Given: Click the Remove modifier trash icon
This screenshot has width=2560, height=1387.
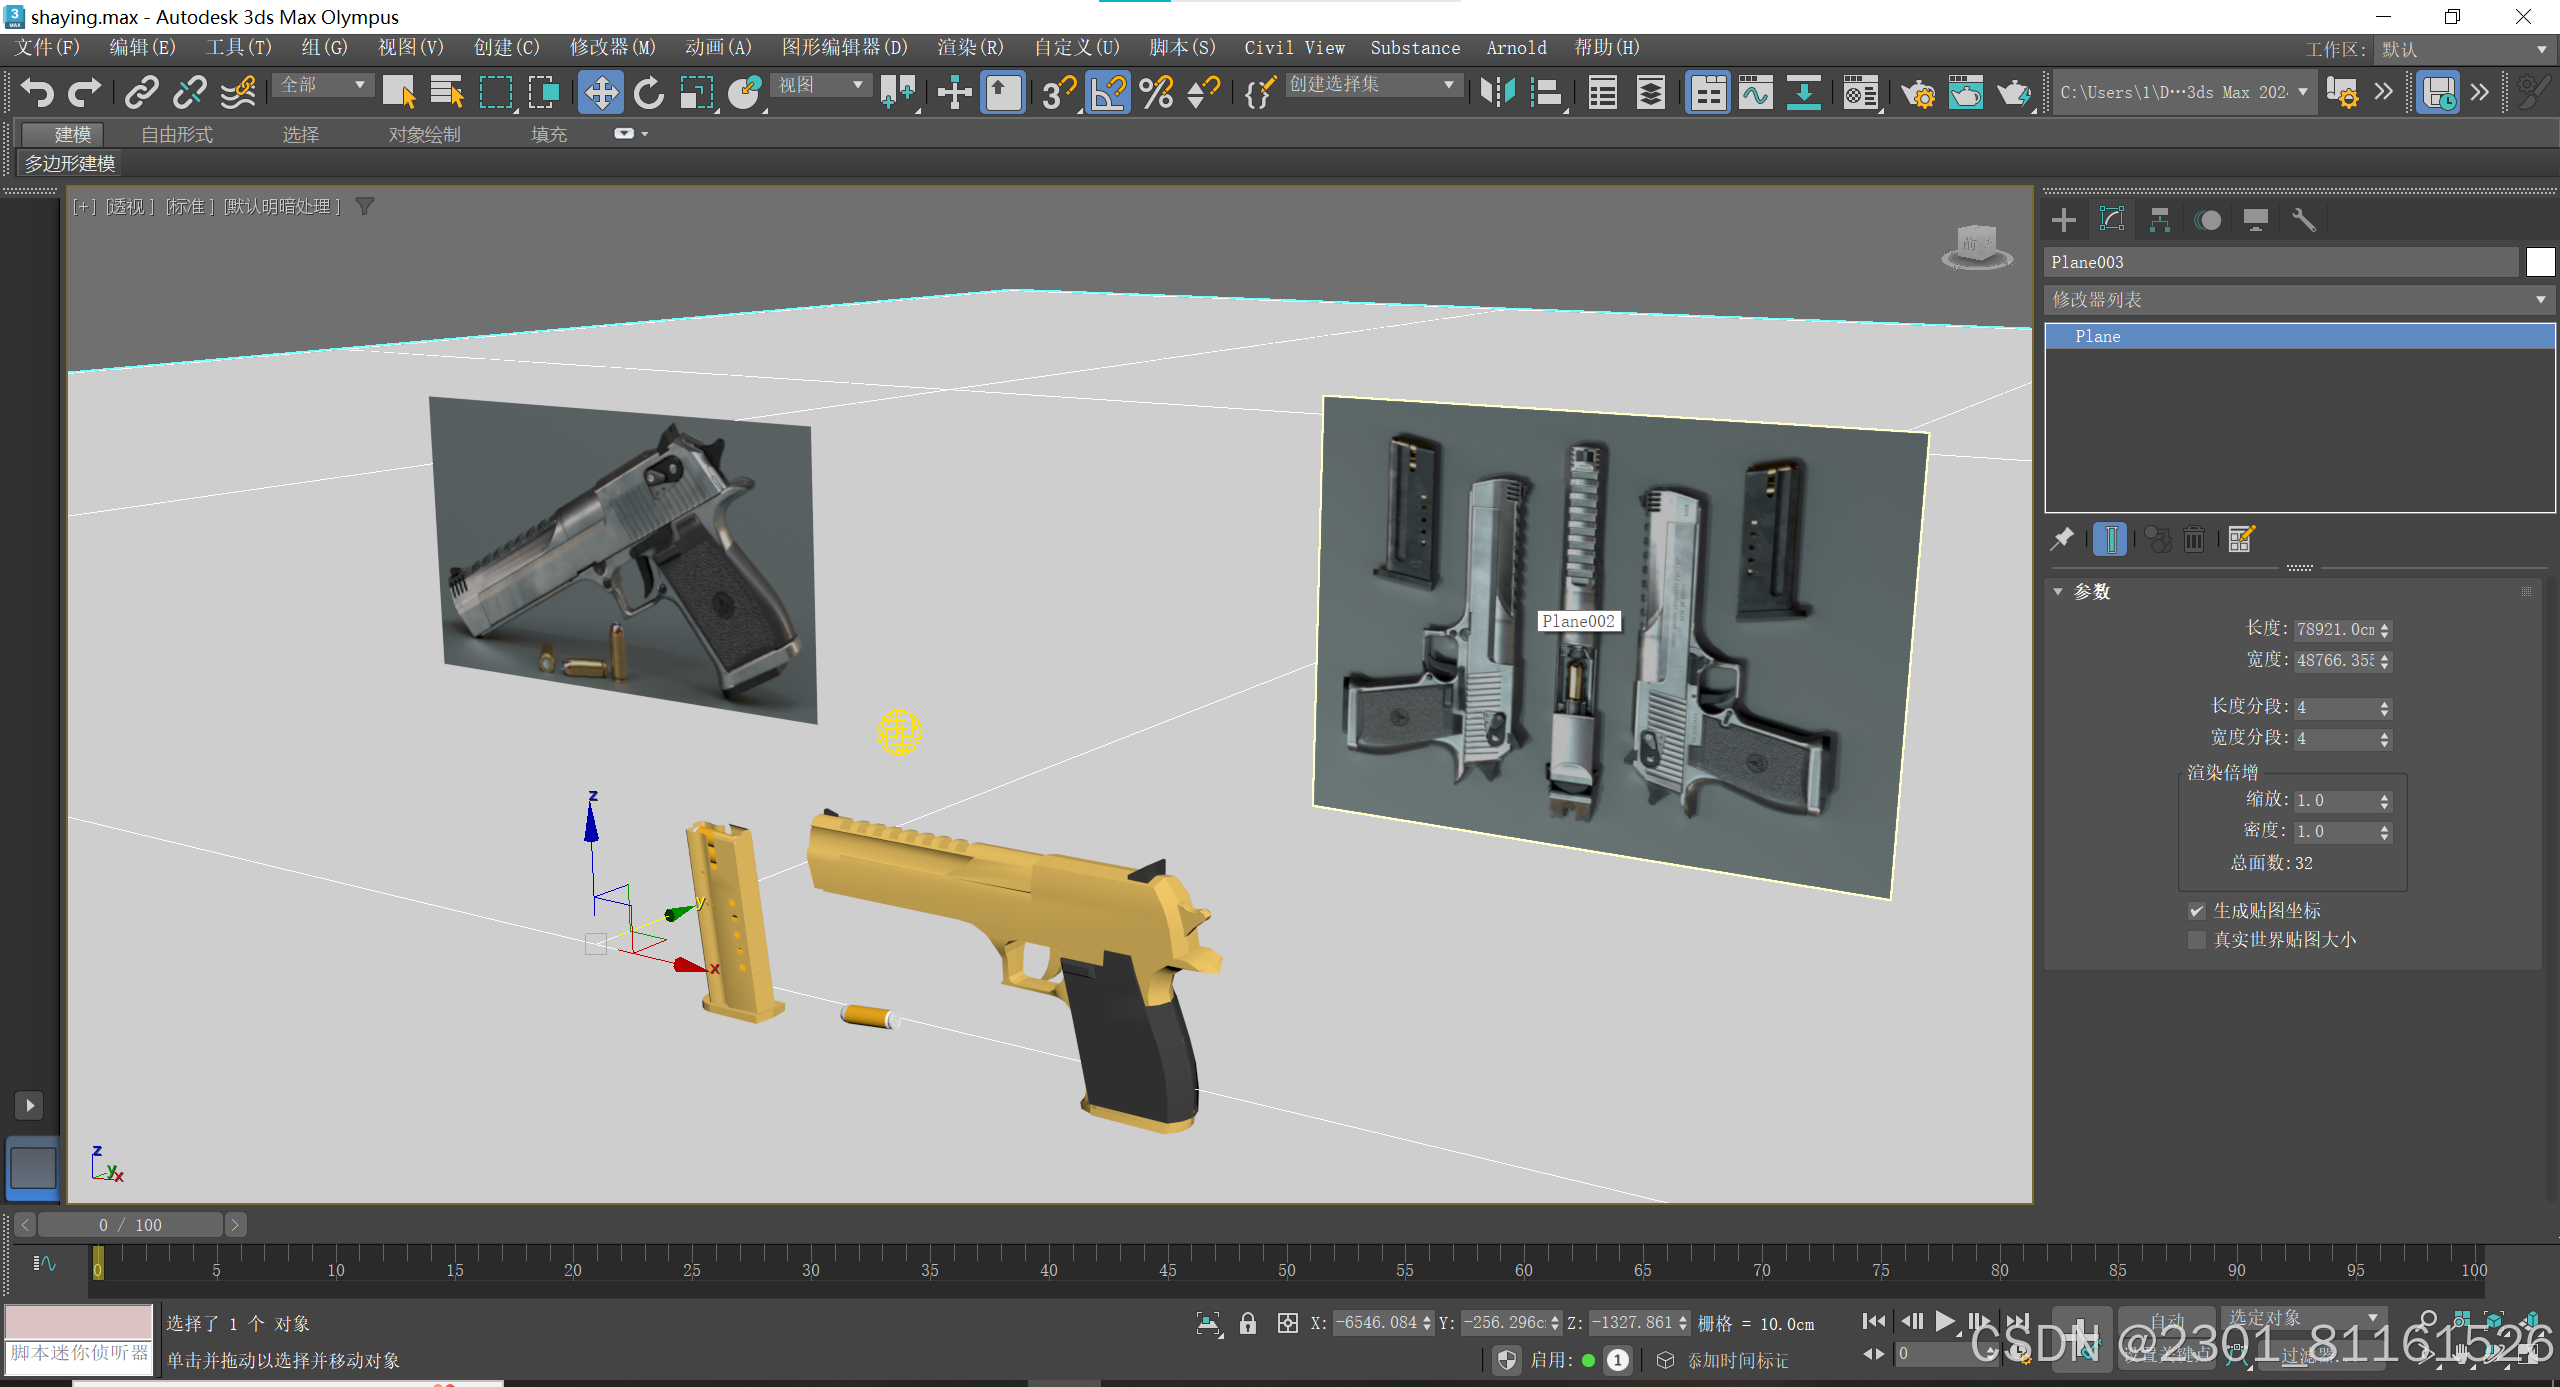Looking at the screenshot, I should click(x=2193, y=540).
